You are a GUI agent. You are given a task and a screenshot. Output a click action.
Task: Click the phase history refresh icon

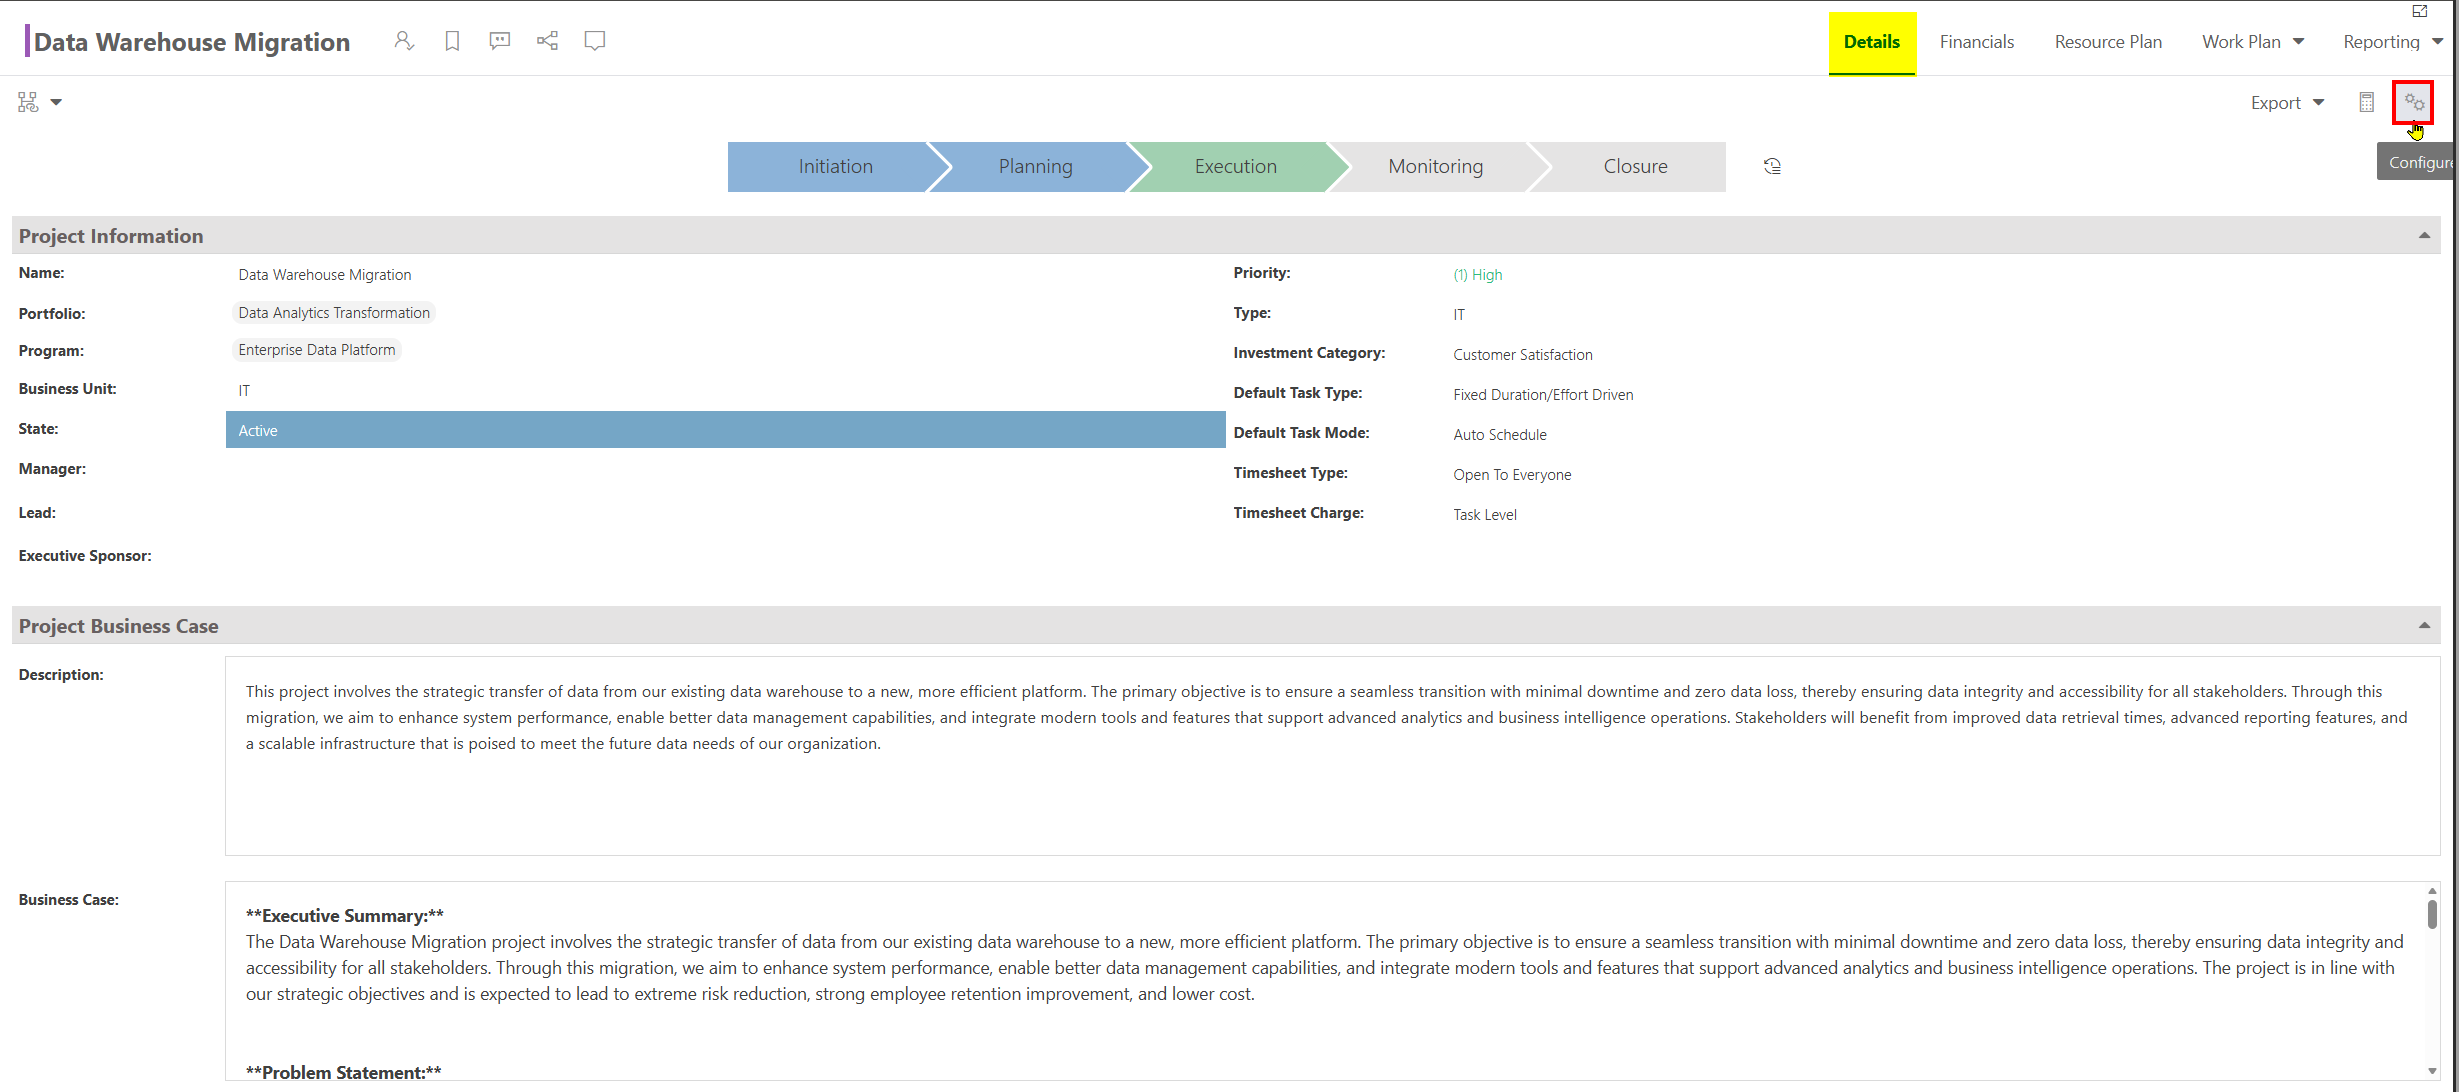[1772, 166]
